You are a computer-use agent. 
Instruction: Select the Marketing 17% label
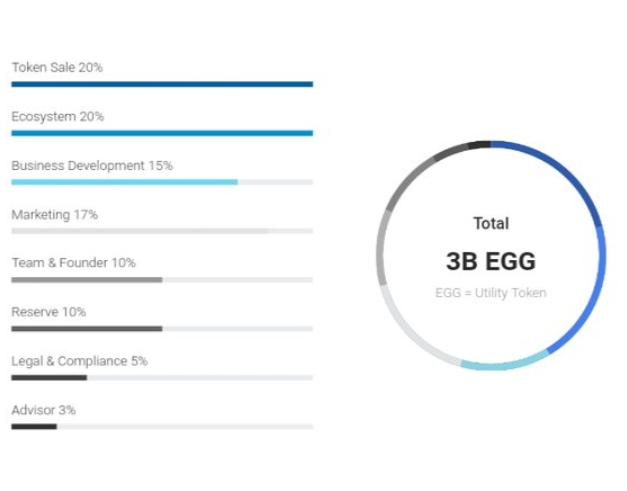pyautogui.click(x=54, y=214)
